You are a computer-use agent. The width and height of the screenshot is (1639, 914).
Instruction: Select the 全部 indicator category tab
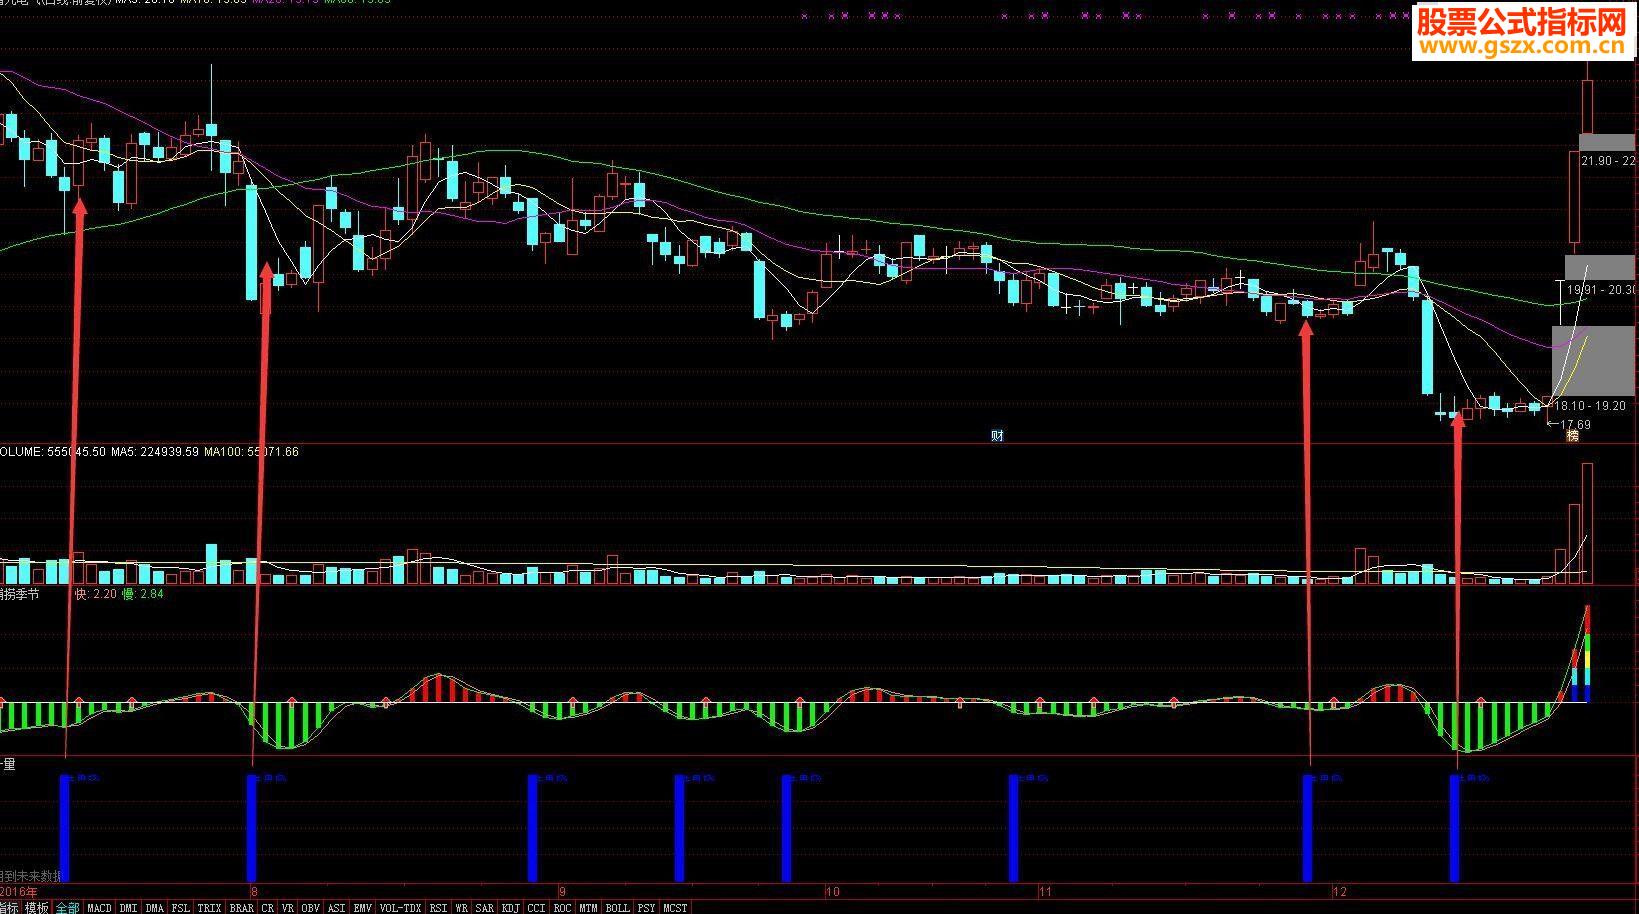click(x=67, y=908)
